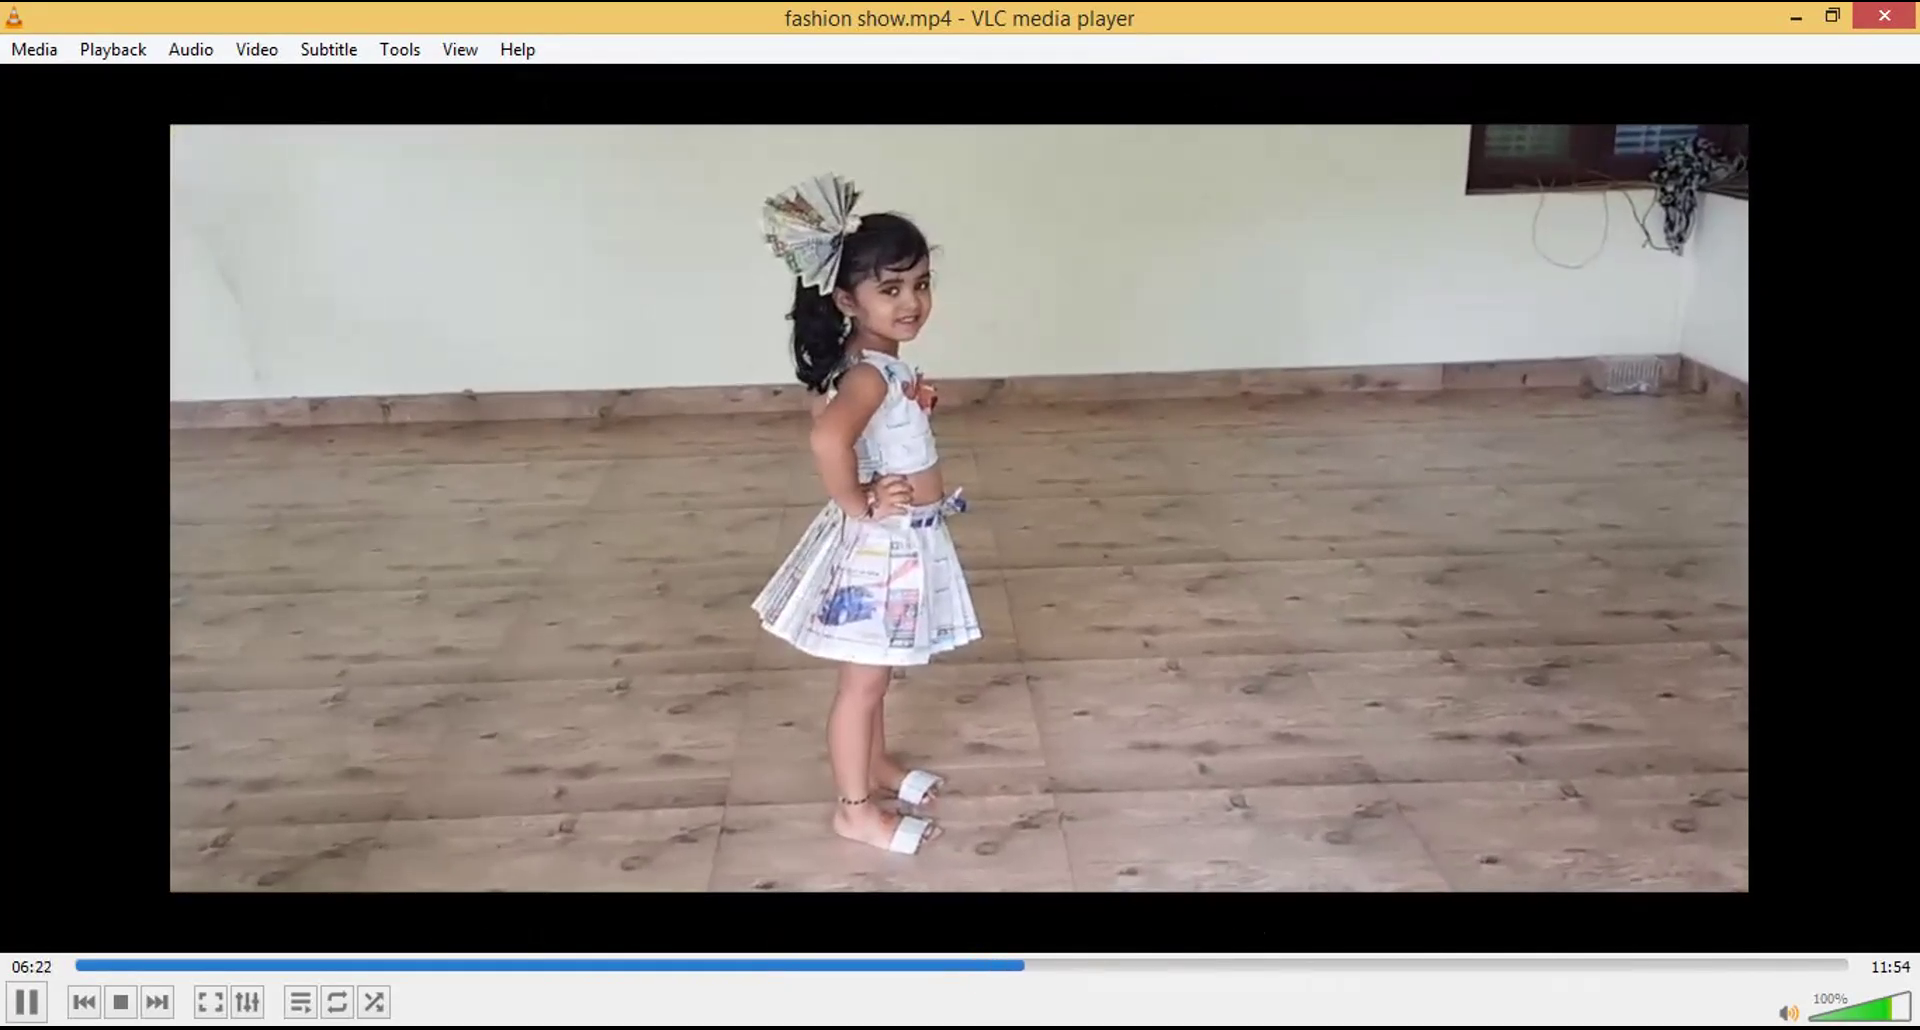Open the Media menu
Image resolution: width=1920 pixels, height=1030 pixels.
pyautogui.click(x=34, y=49)
